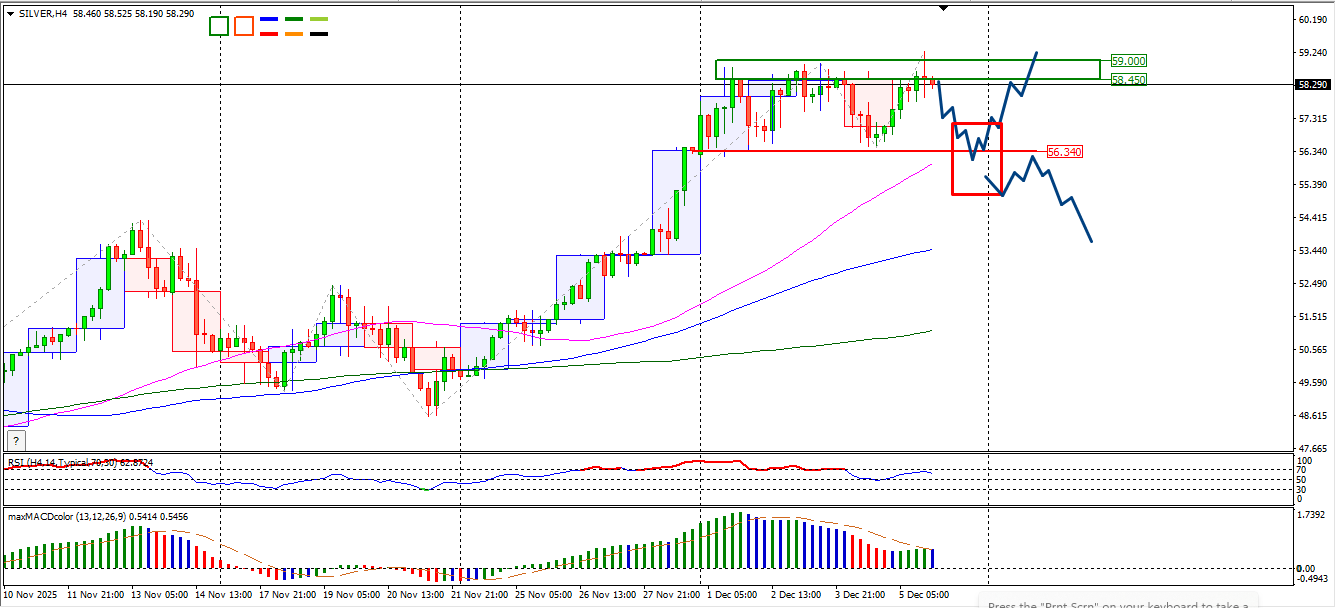Click the current price tag 58.290

[x=1312, y=85]
